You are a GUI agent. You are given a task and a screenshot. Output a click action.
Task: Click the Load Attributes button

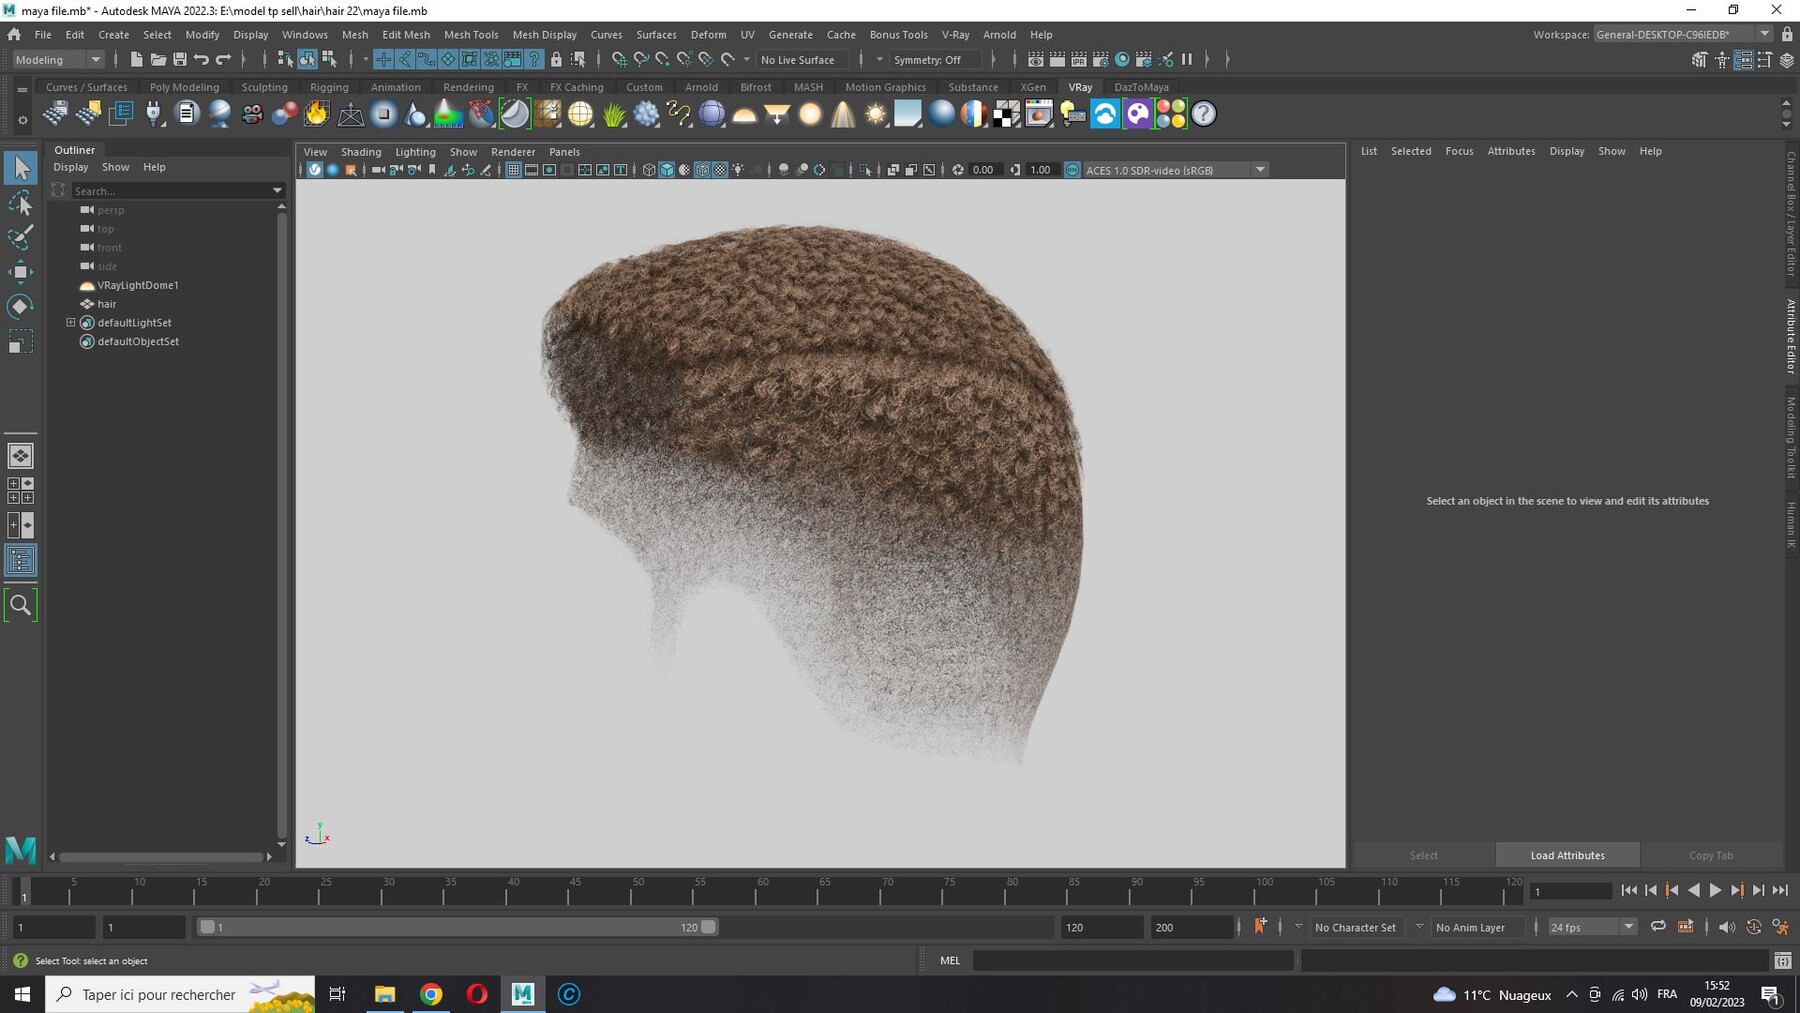pos(1567,855)
